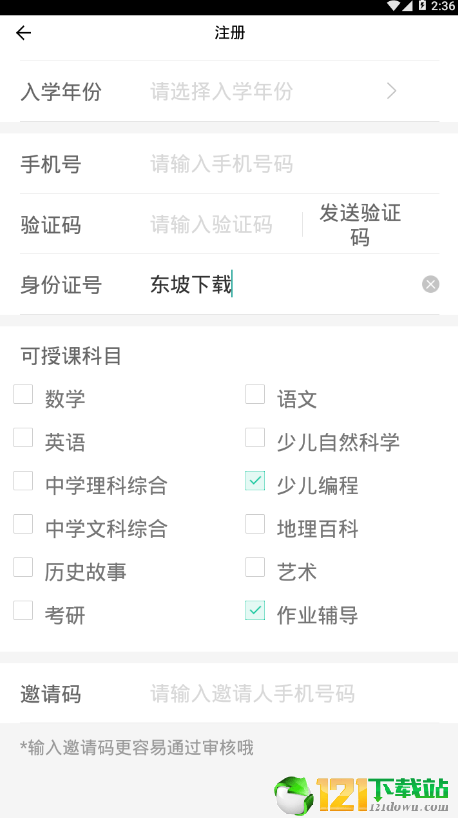Image resolution: width=458 pixels, height=818 pixels.
Task: Check the 语文 subject box
Action: tap(255, 394)
